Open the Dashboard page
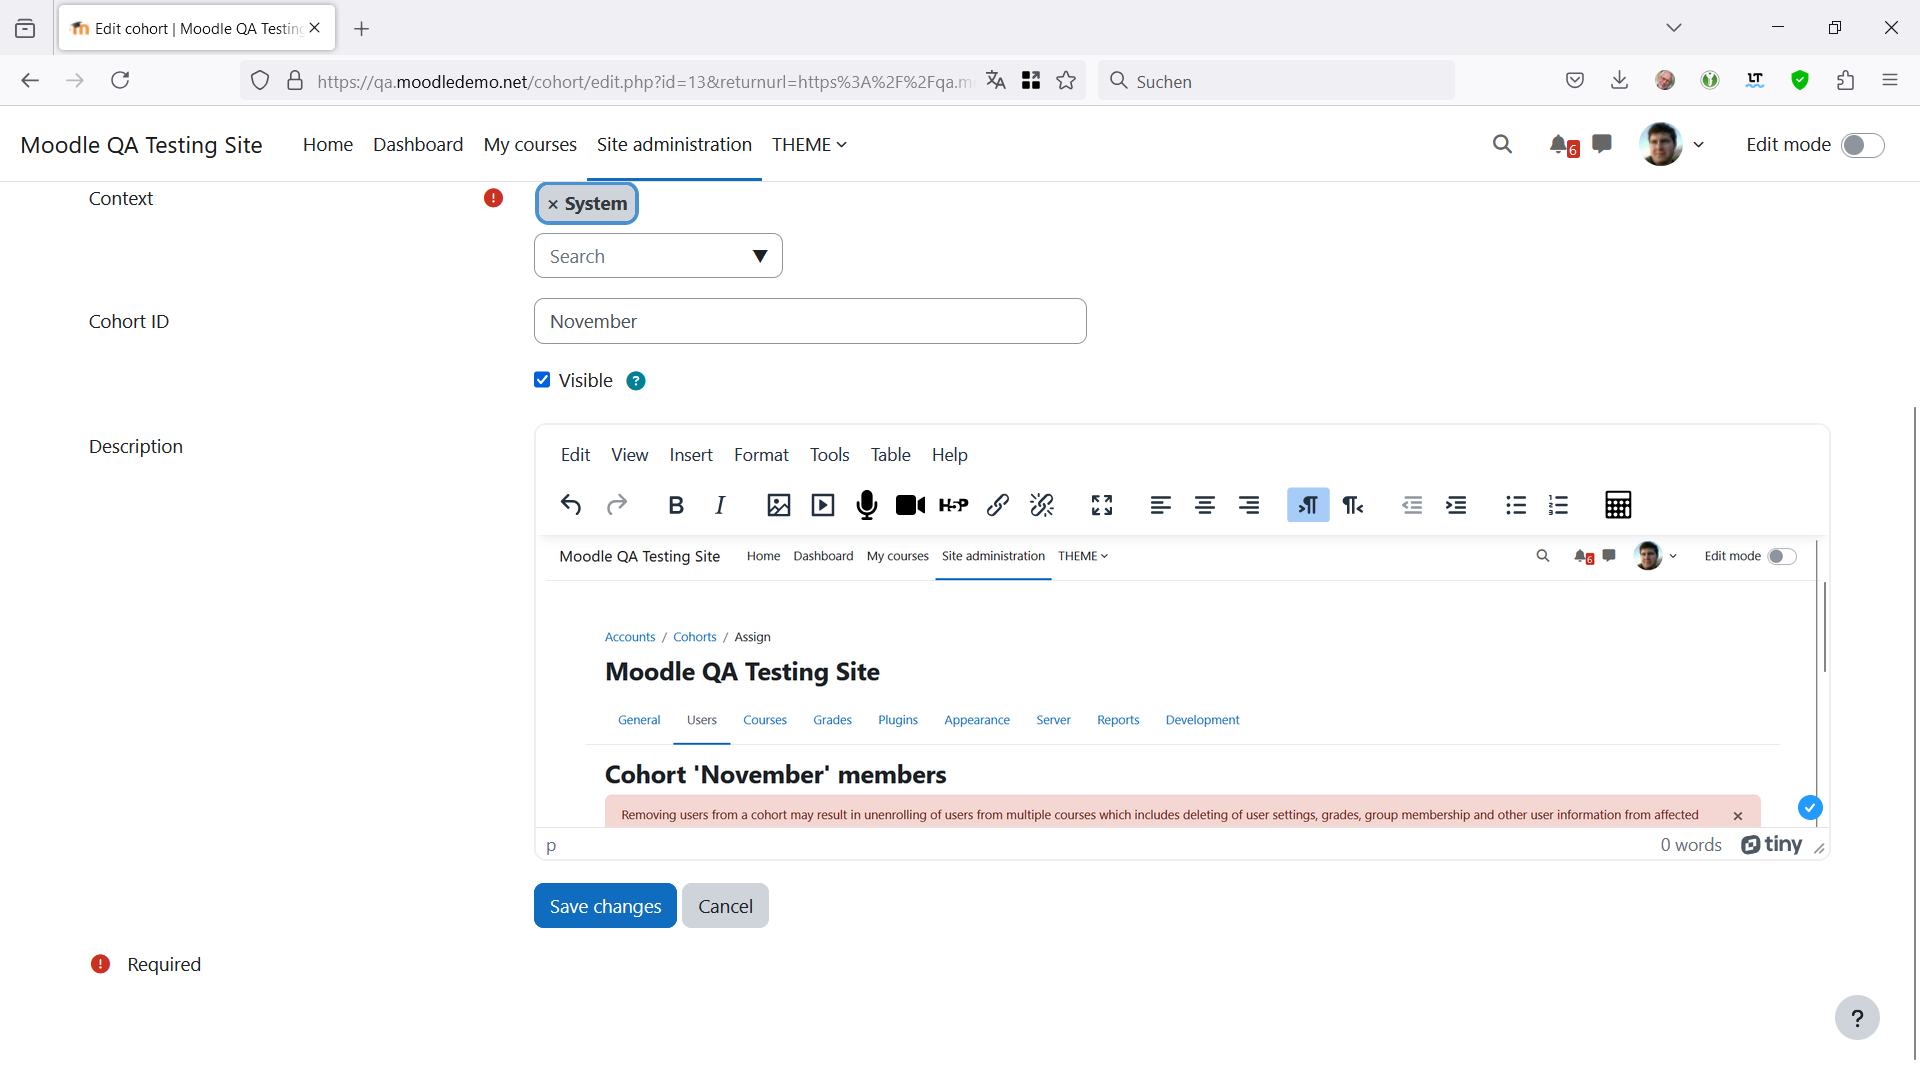The height and width of the screenshot is (1080, 1920). pos(418,145)
